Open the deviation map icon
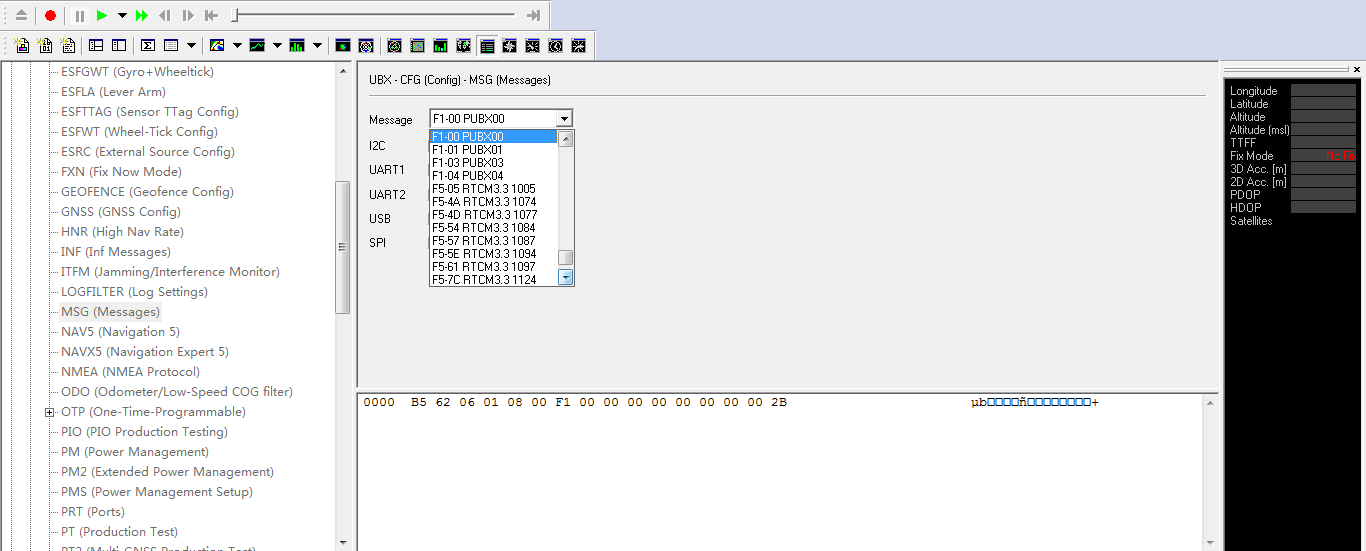Viewport: 1366px width, 551px height. (366, 45)
